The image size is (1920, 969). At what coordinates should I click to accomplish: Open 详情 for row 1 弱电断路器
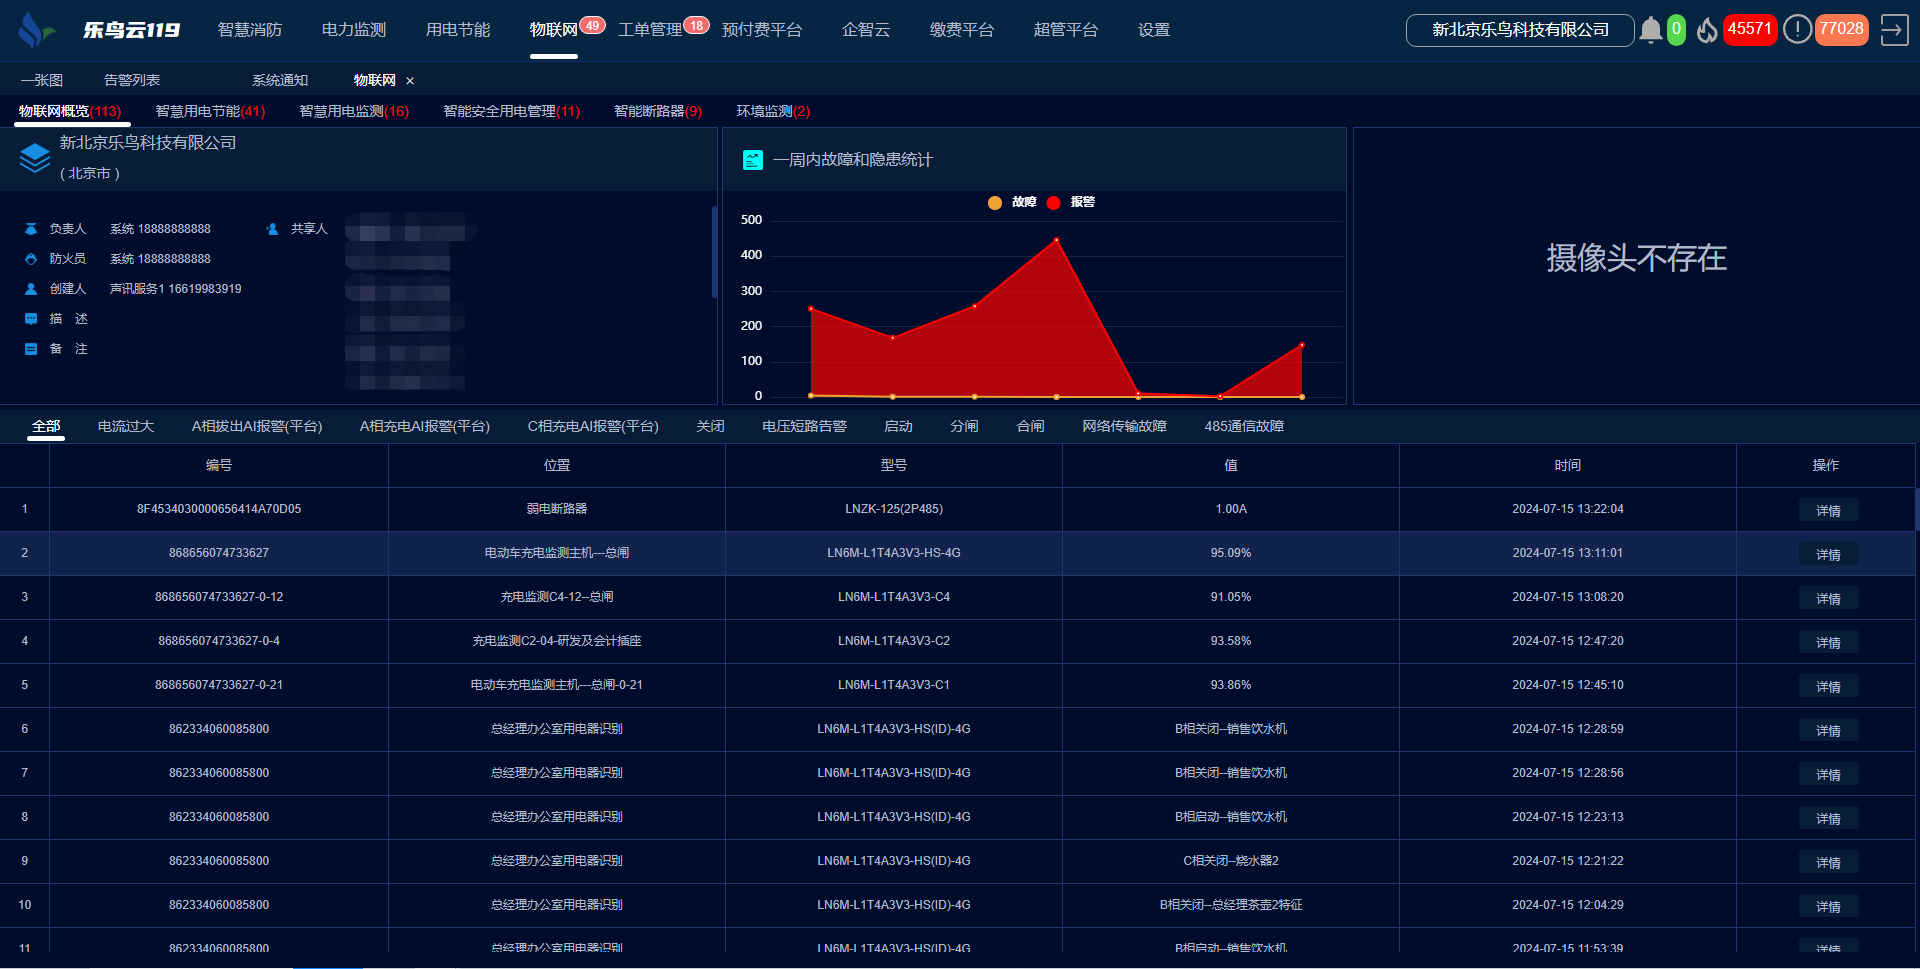coord(1828,510)
